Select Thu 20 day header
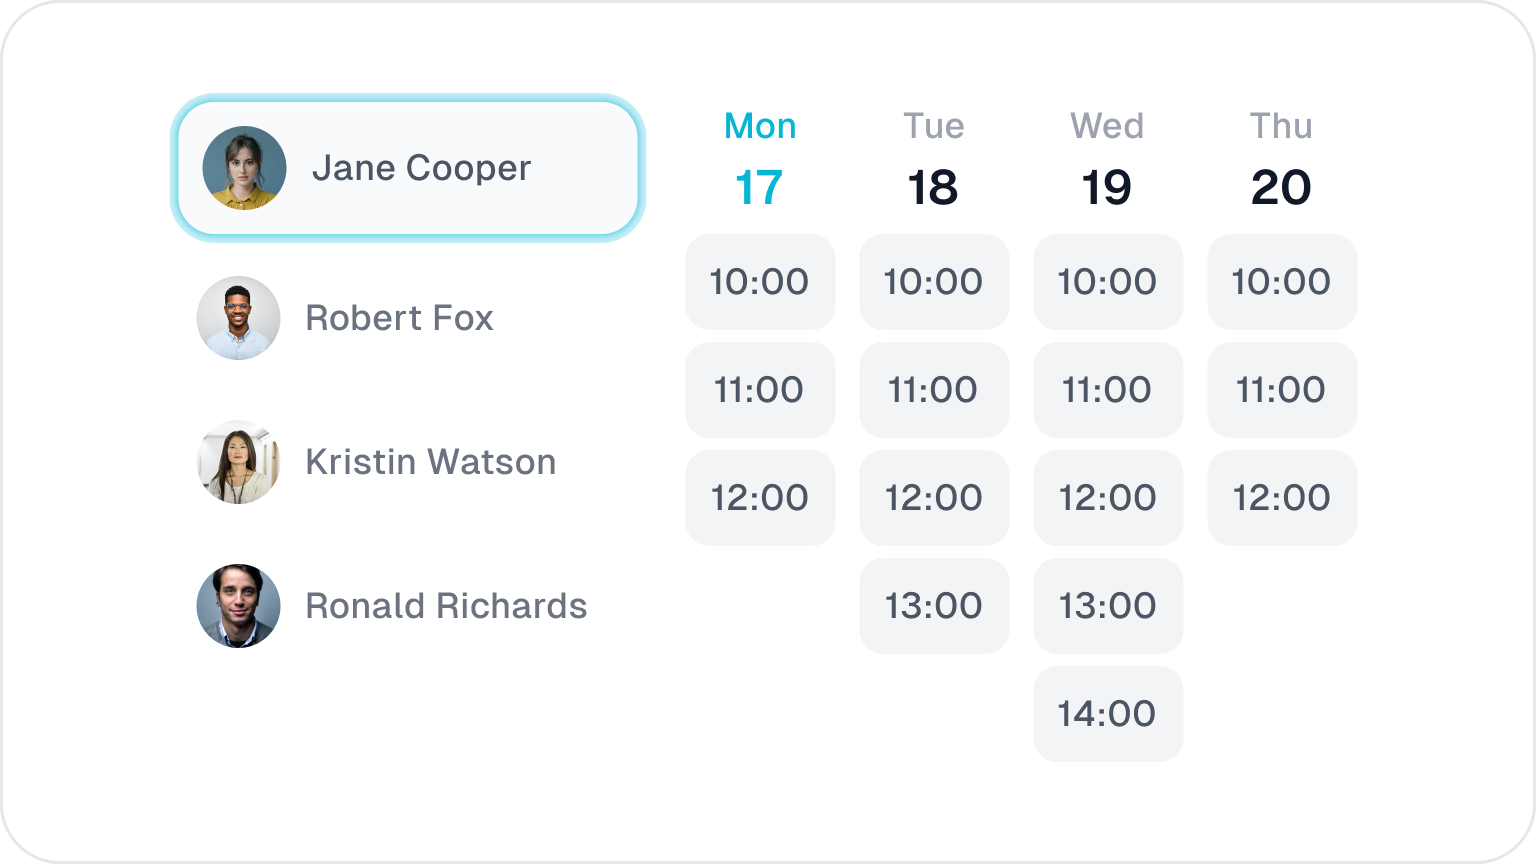Viewport: 1536px width, 864px height. coord(1281,160)
